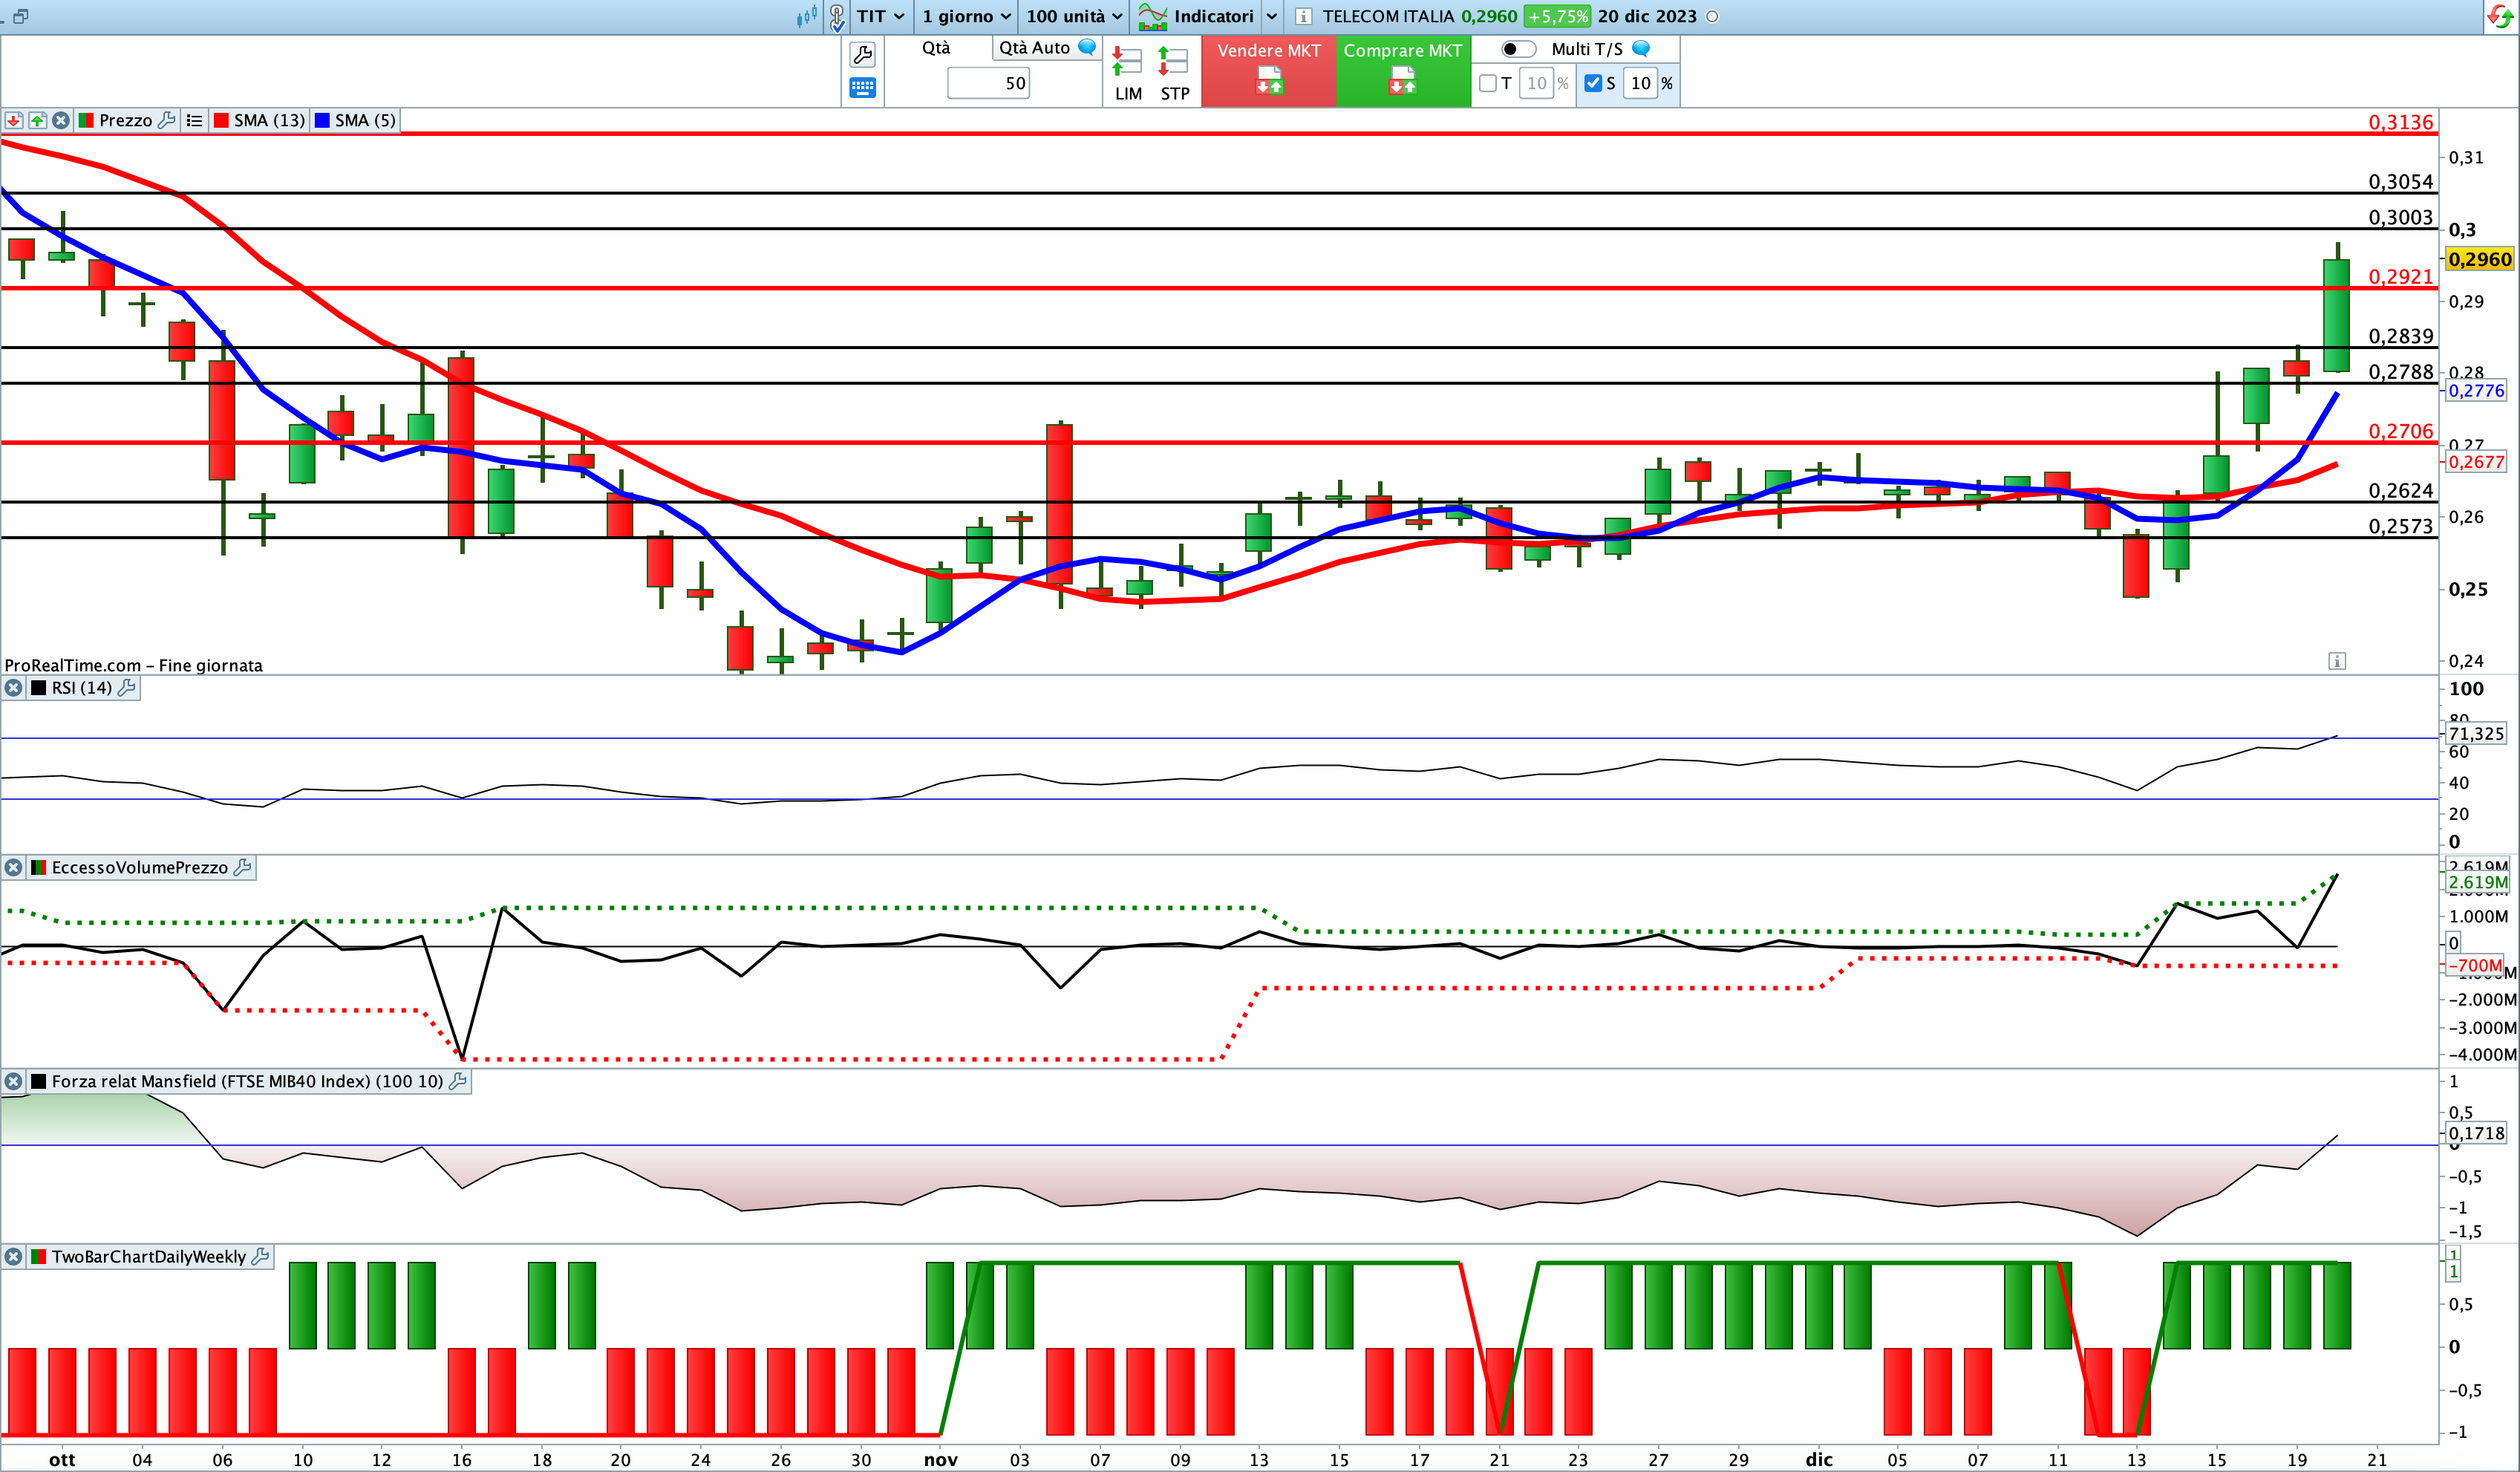
Task: Click the wrench settings icon in trading bar
Action: 862,54
